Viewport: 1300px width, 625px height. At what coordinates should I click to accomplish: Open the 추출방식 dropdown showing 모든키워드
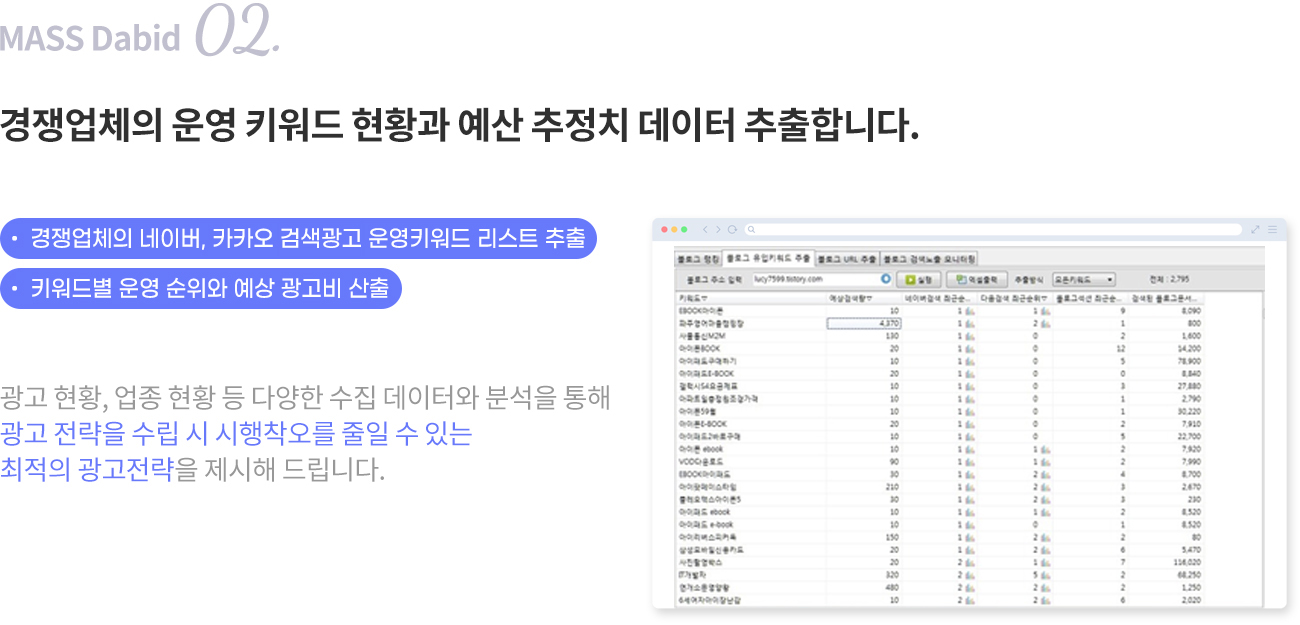coord(1084,279)
